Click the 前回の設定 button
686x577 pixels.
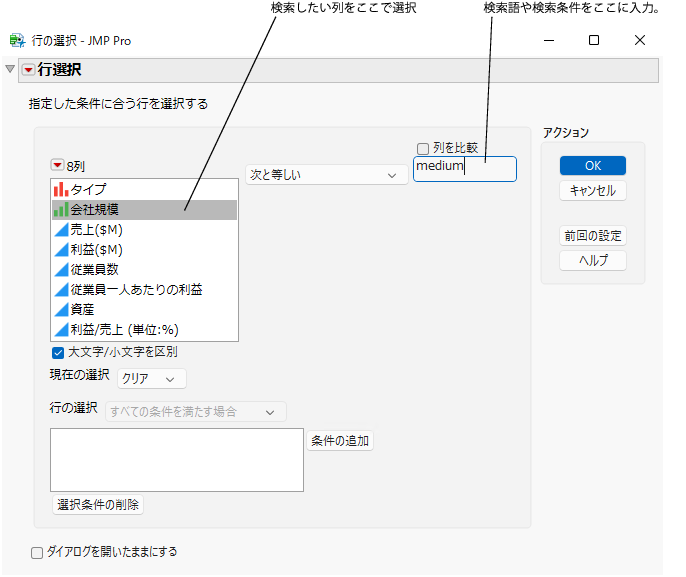(593, 236)
